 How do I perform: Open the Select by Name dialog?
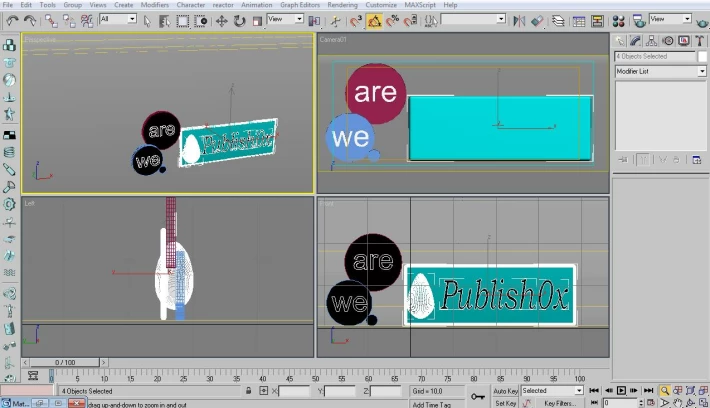pos(165,21)
